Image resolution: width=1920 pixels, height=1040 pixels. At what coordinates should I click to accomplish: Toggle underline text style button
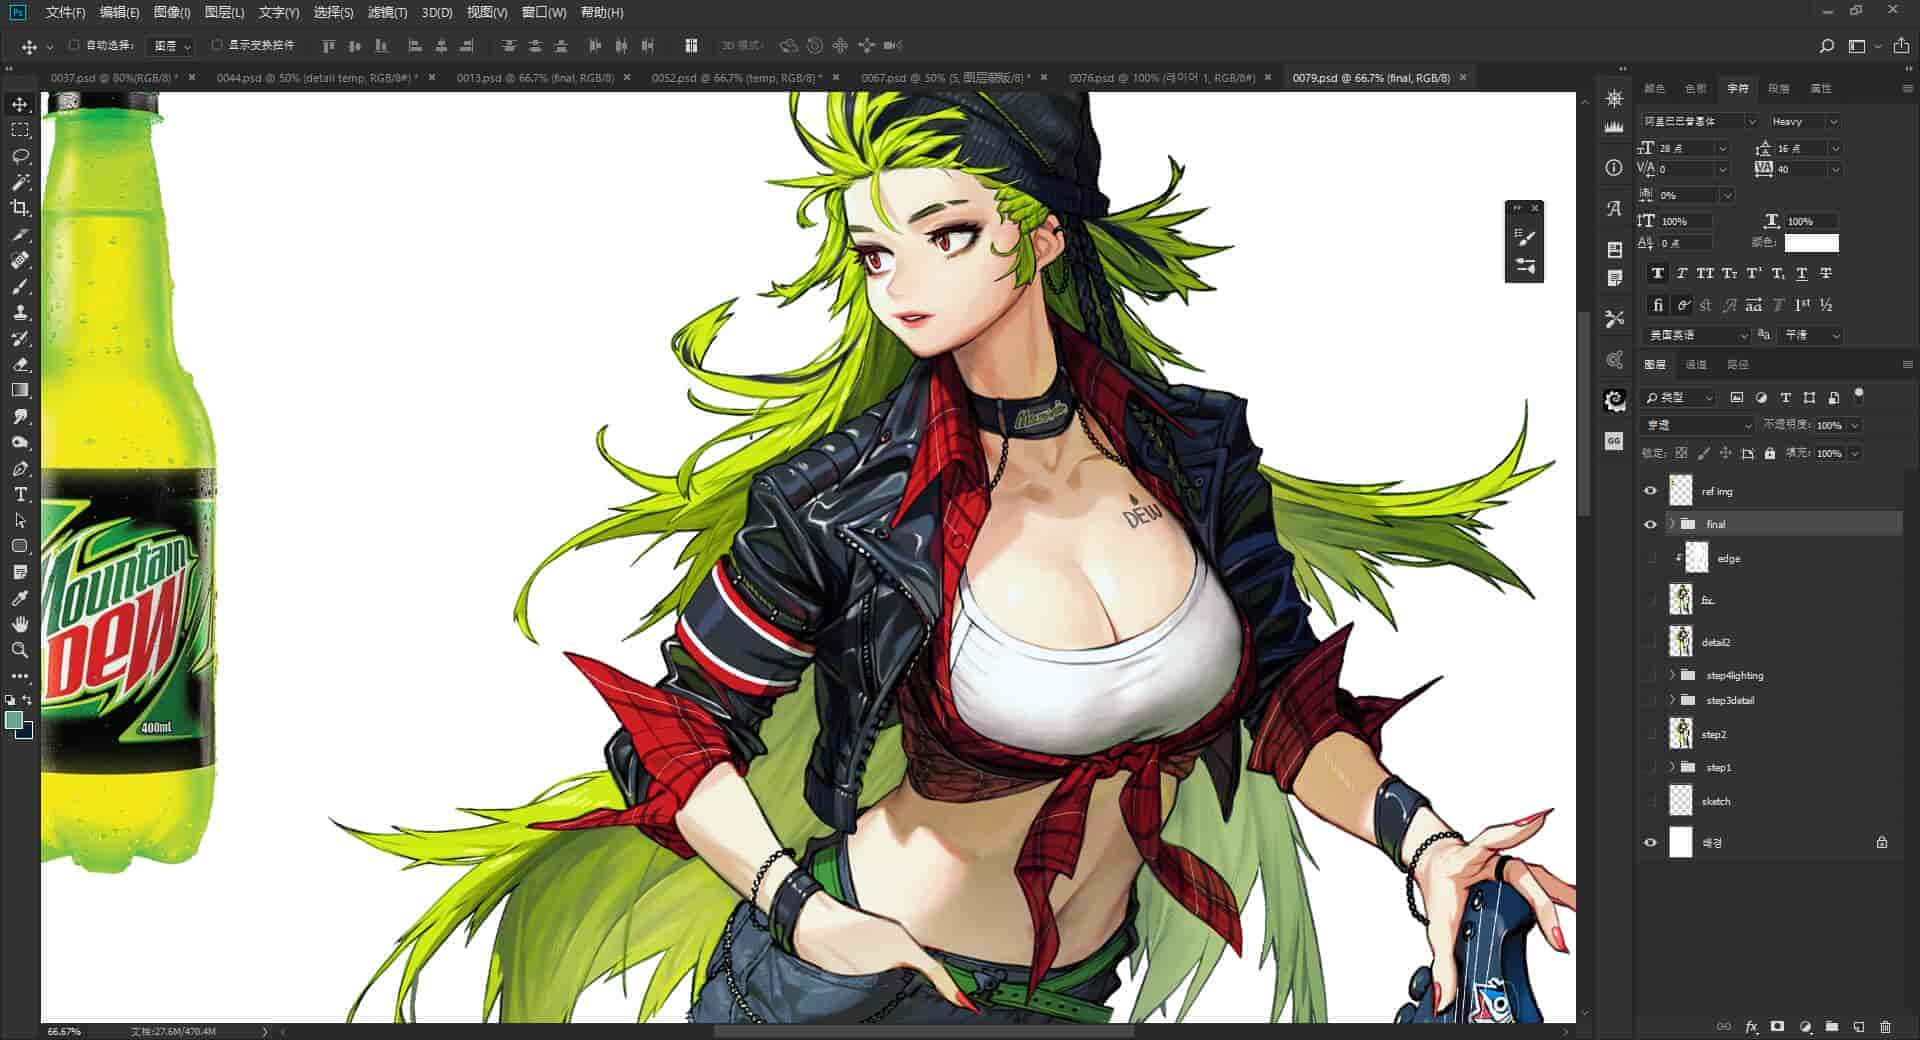tap(1802, 273)
